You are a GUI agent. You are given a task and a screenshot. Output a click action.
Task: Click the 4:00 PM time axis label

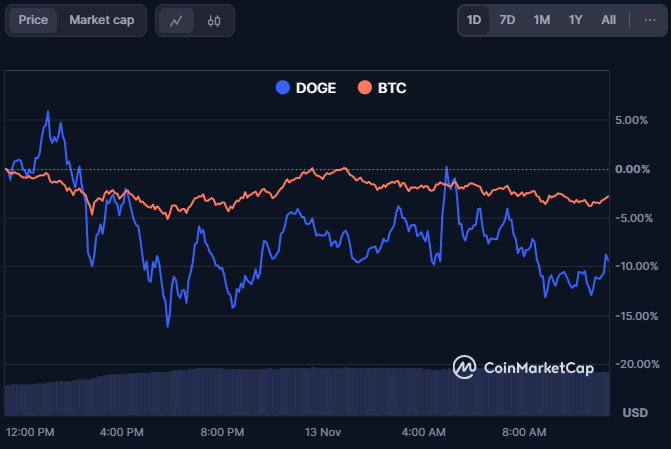(122, 432)
